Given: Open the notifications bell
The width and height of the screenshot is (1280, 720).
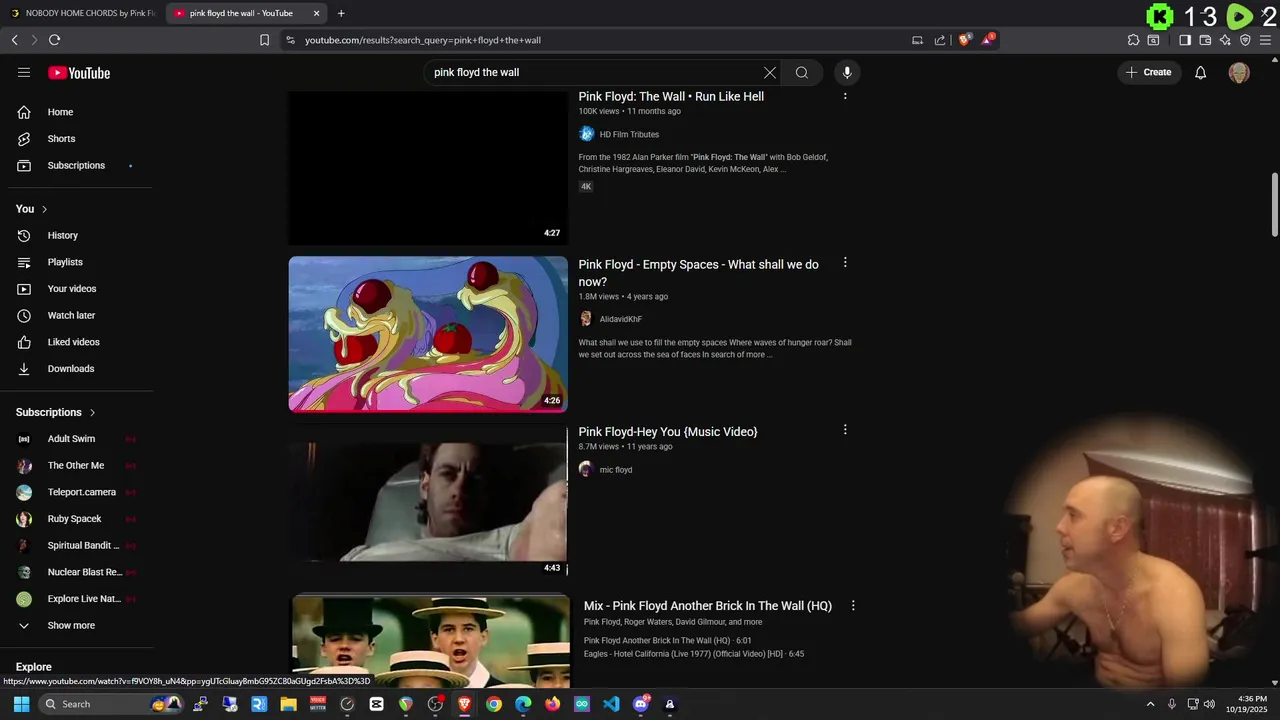Looking at the screenshot, I should point(1201,72).
